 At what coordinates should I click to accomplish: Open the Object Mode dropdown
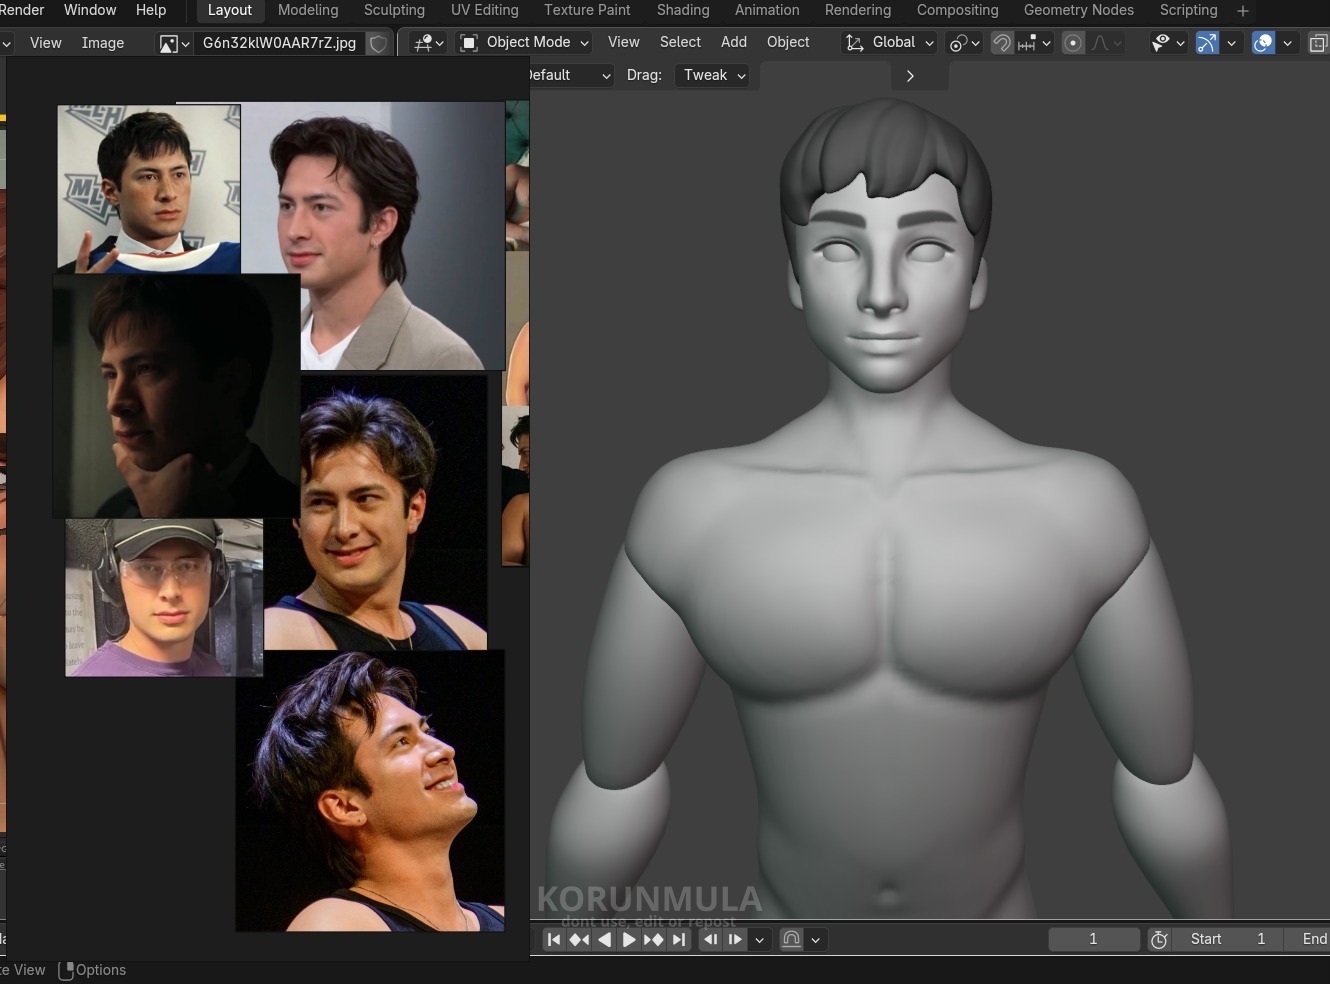tap(525, 42)
